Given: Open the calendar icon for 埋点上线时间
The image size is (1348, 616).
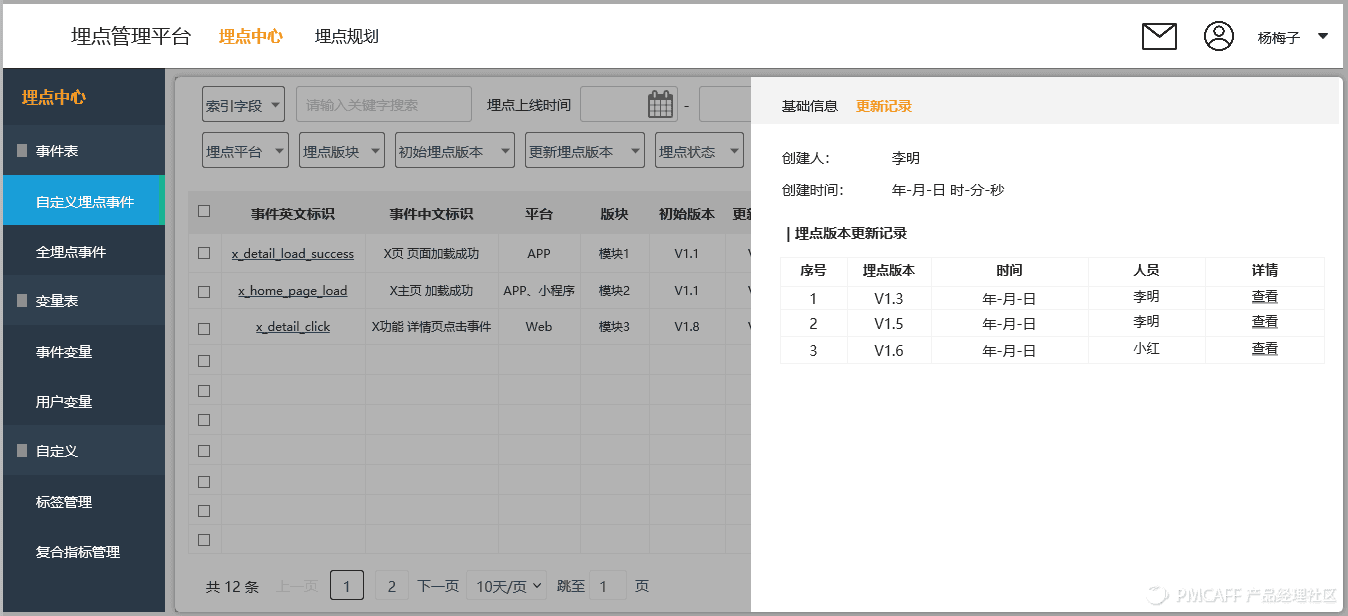Looking at the screenshot, I should (661, 104).
